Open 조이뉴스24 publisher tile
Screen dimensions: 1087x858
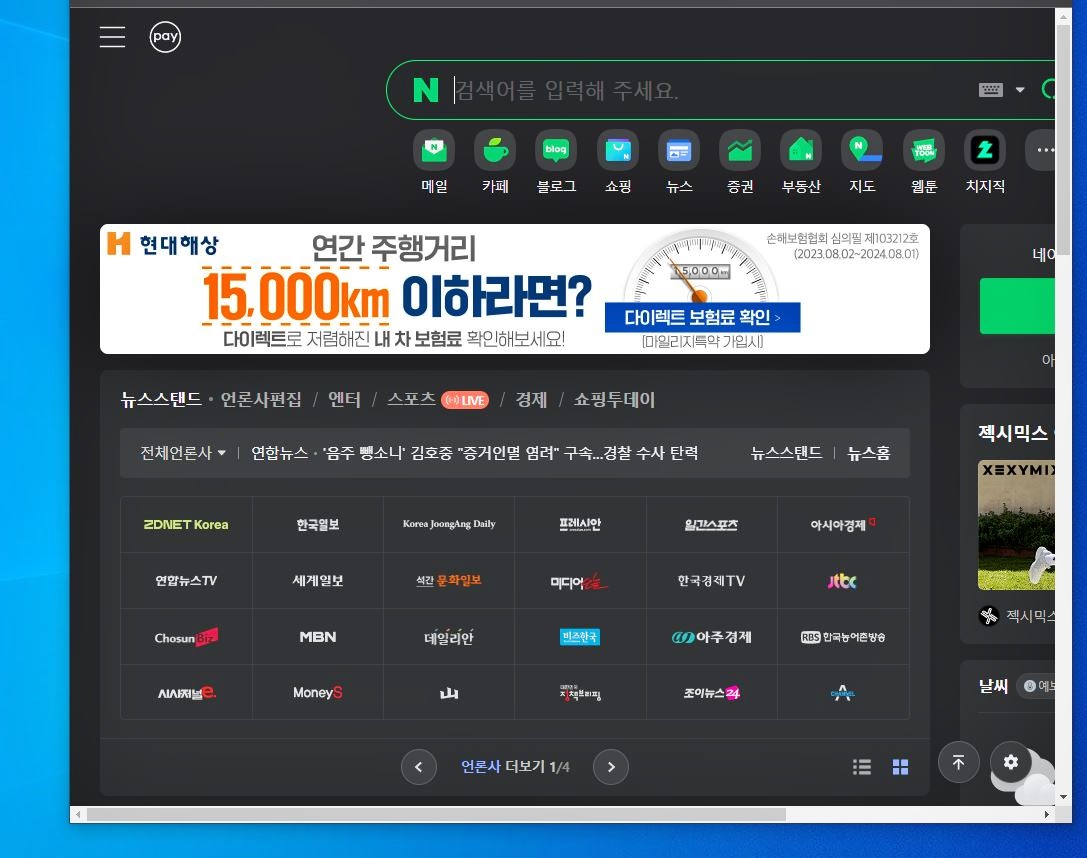point(711,692)
